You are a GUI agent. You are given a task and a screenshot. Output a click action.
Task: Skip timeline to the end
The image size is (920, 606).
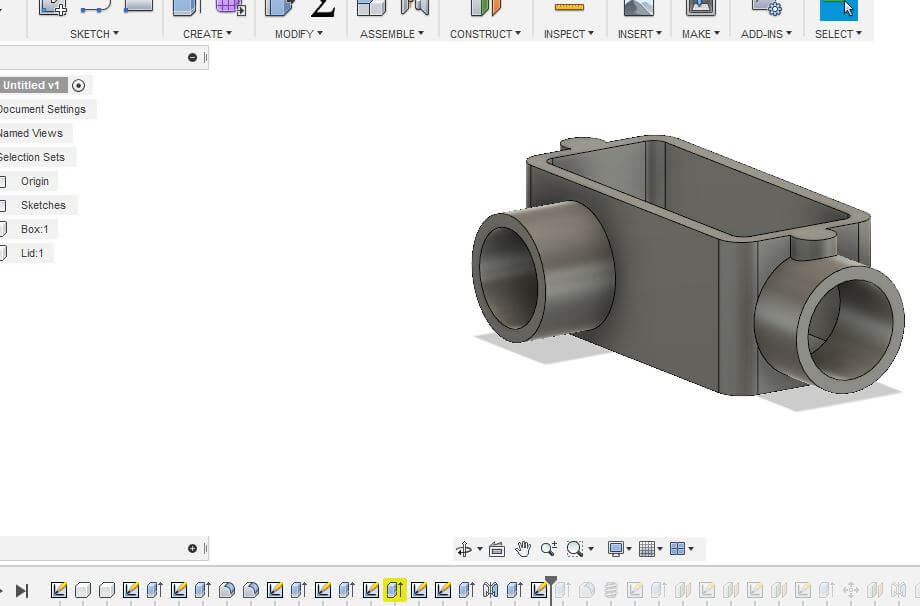(x=22, y=591)
